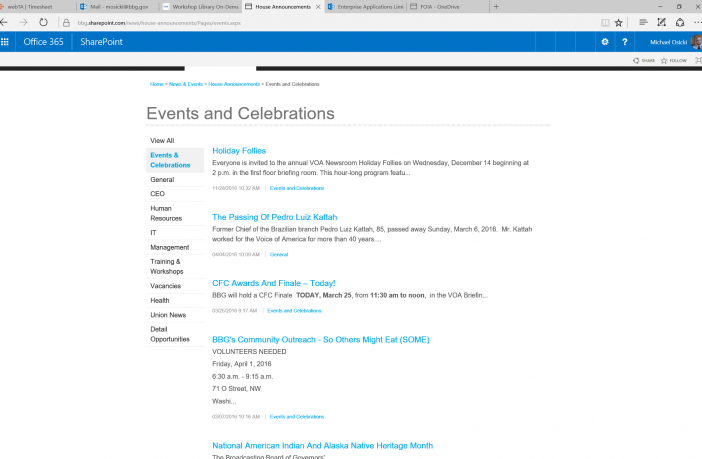
Task: Open the Holiday Follies announcement
Action: click(x=239, y=151)
